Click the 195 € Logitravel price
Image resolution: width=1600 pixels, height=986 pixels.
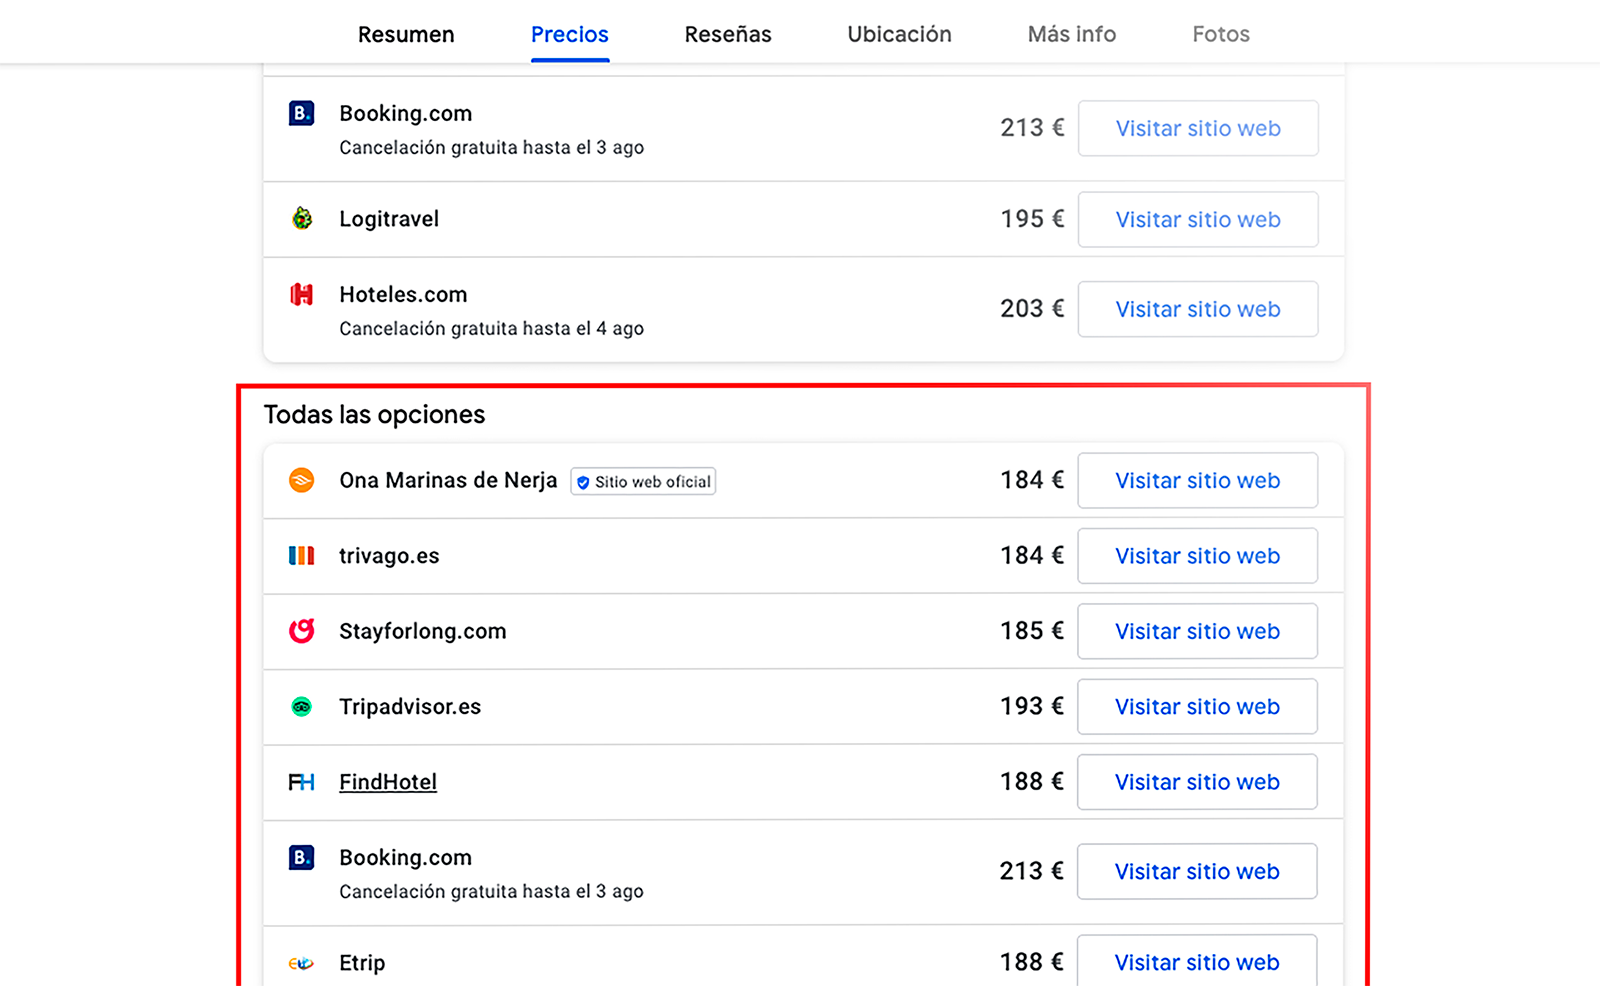1032,219
